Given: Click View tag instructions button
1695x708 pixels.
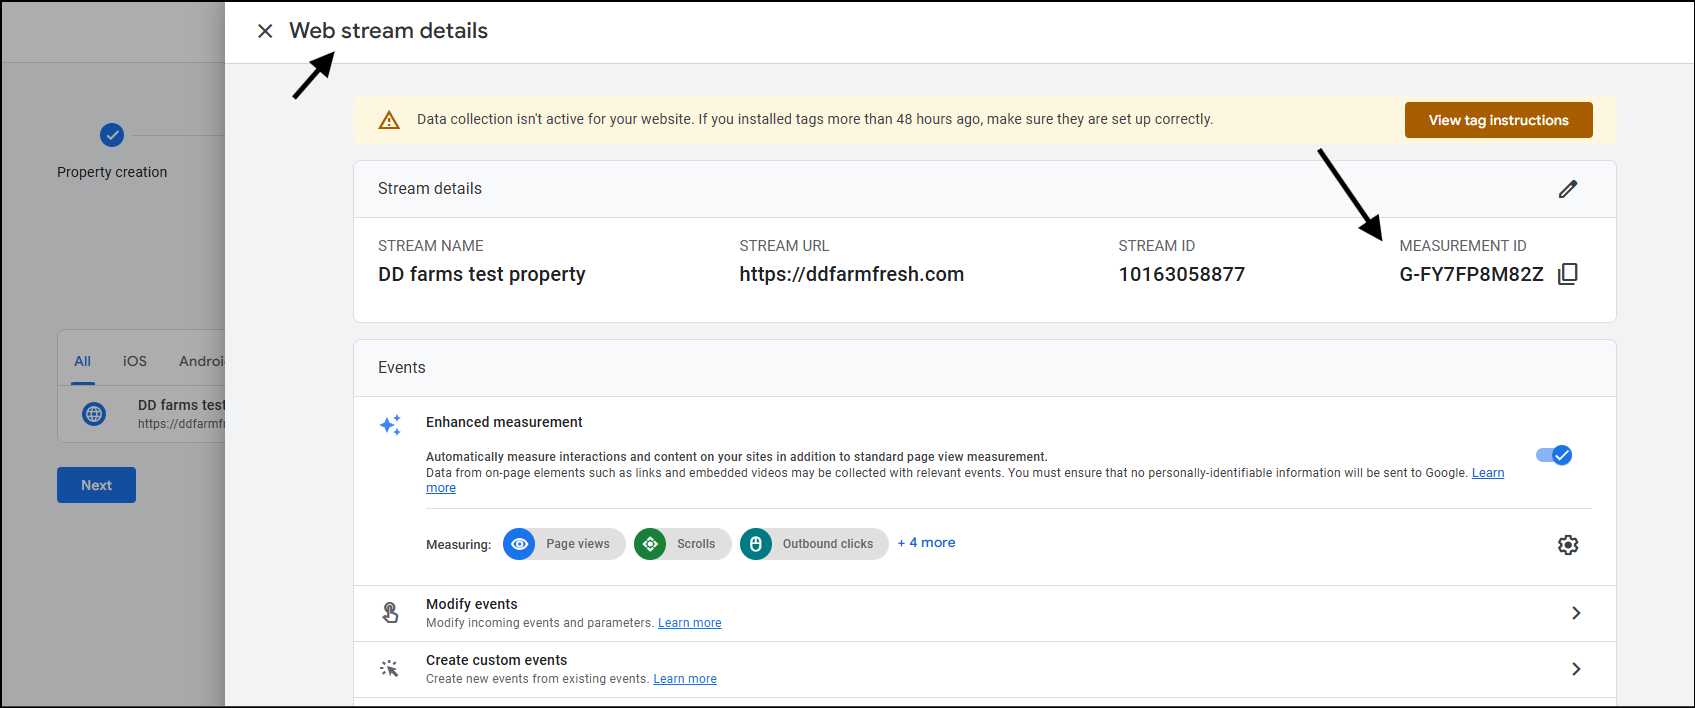Looking at the screenshot, I should coord(1499,120).
